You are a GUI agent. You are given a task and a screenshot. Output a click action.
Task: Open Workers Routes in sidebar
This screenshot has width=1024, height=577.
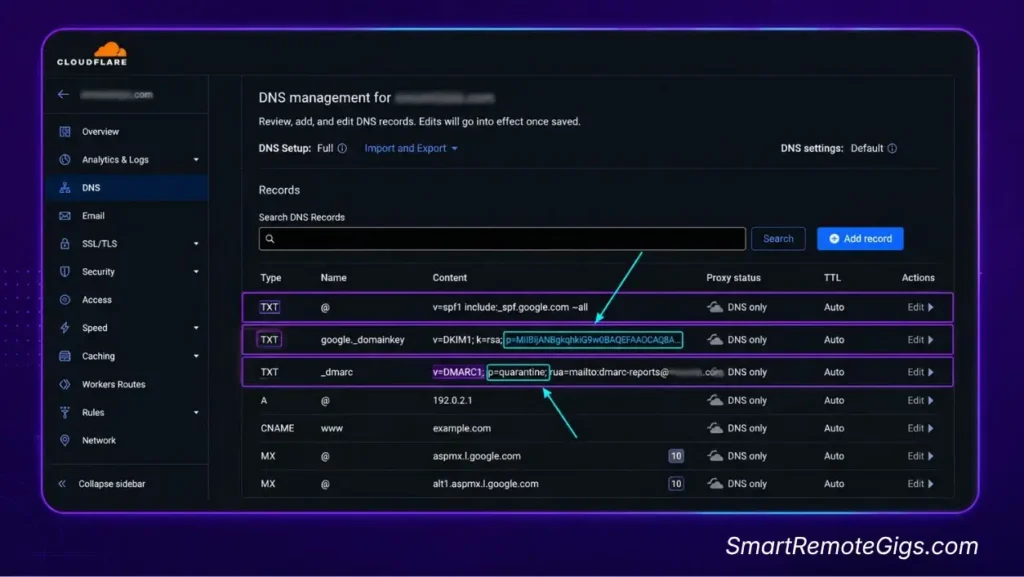pos(114,384)
